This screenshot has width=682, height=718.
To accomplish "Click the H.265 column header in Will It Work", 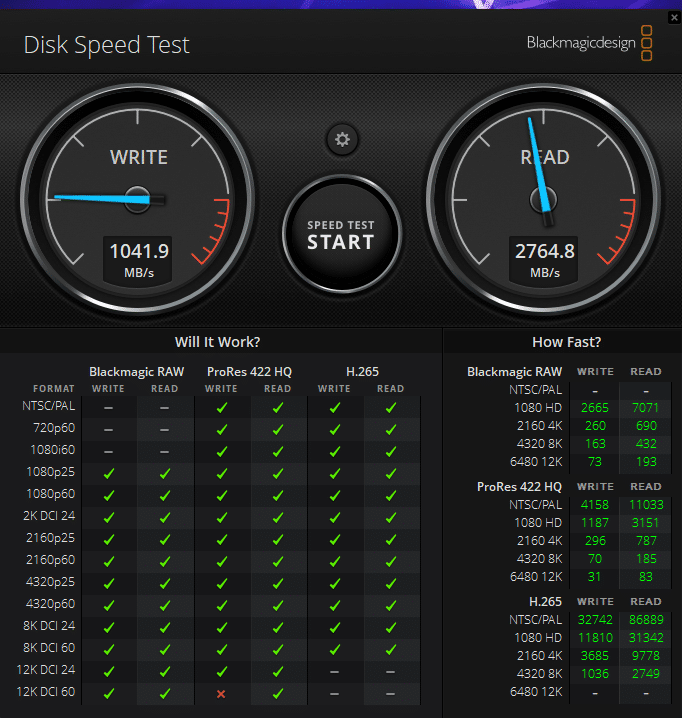I will (x=362, y=371).
